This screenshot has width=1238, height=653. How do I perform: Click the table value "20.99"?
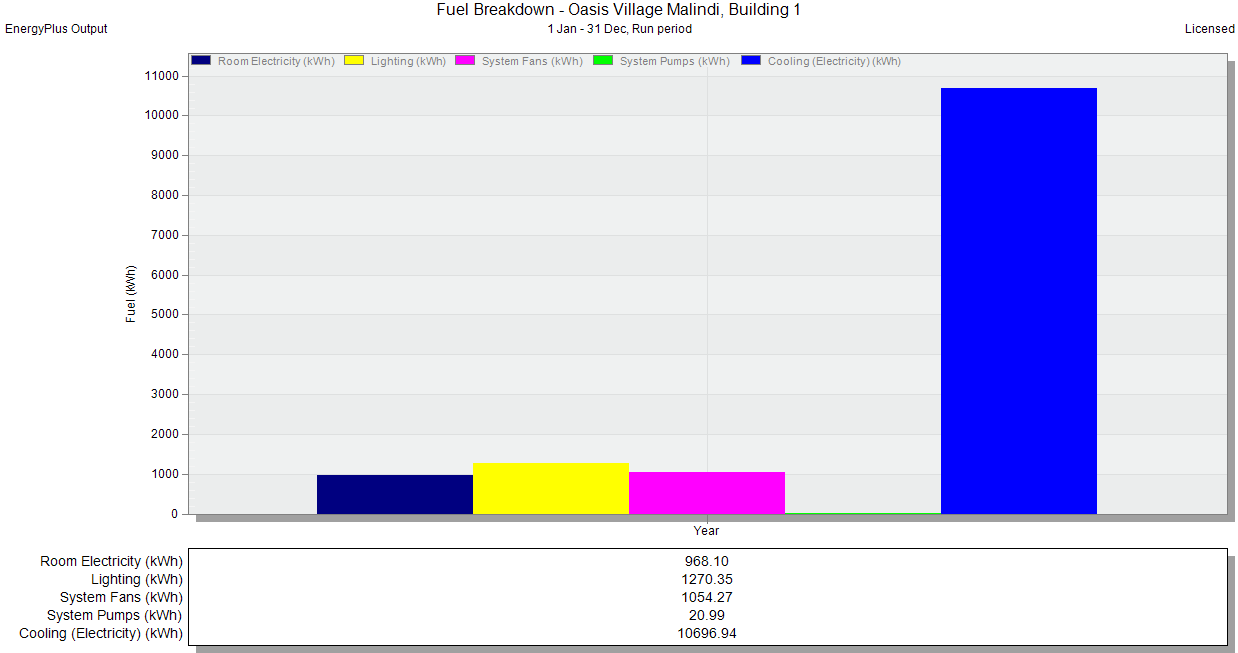coord(707,616)
